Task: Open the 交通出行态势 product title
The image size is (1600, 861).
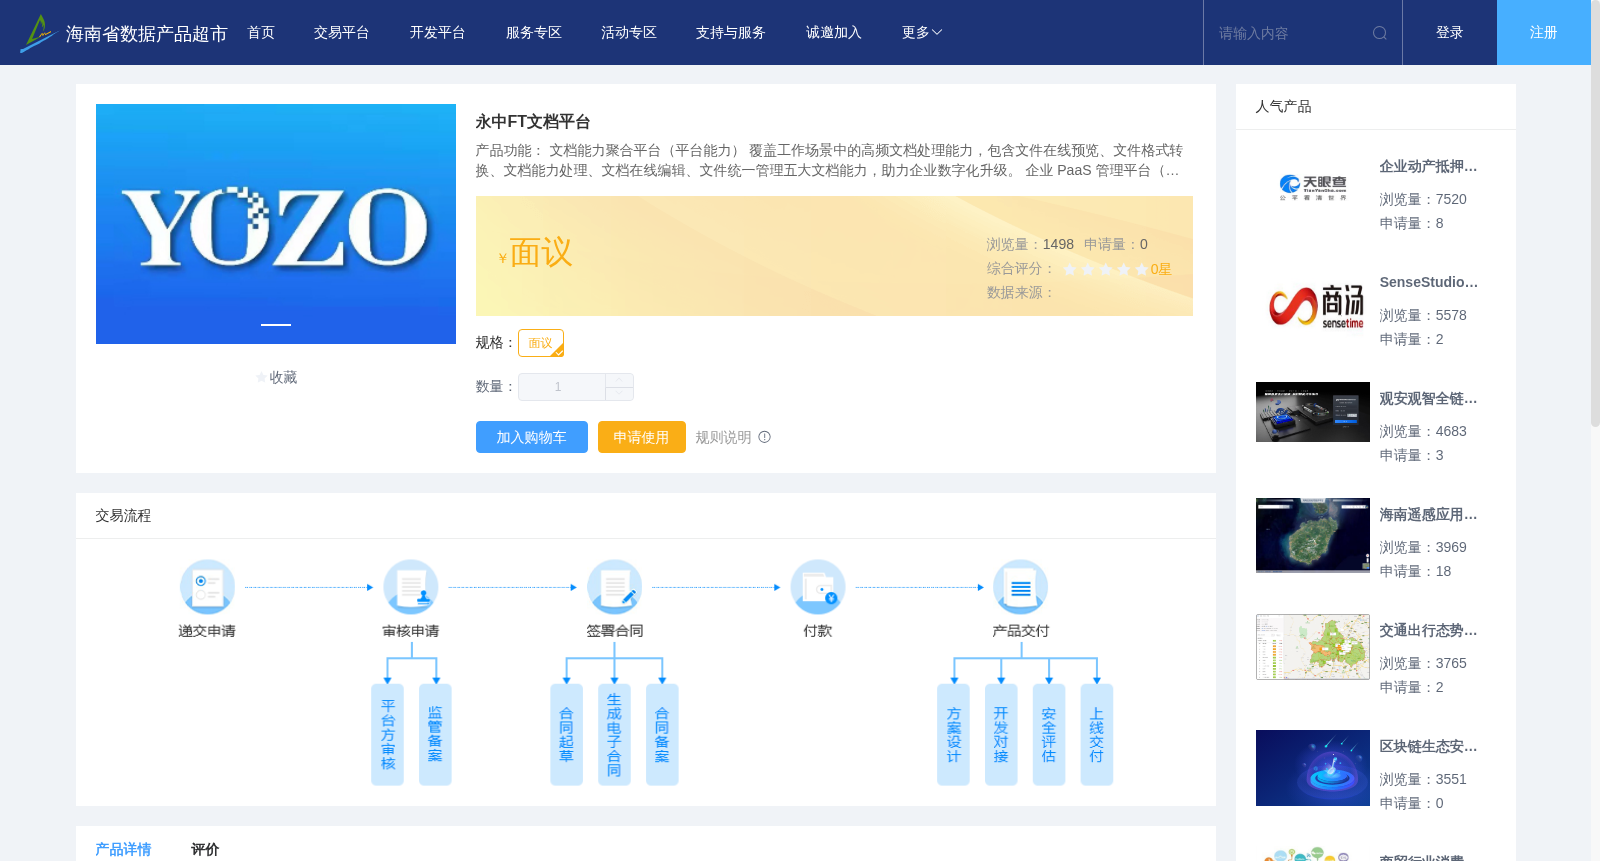Action: point(1428,631)
